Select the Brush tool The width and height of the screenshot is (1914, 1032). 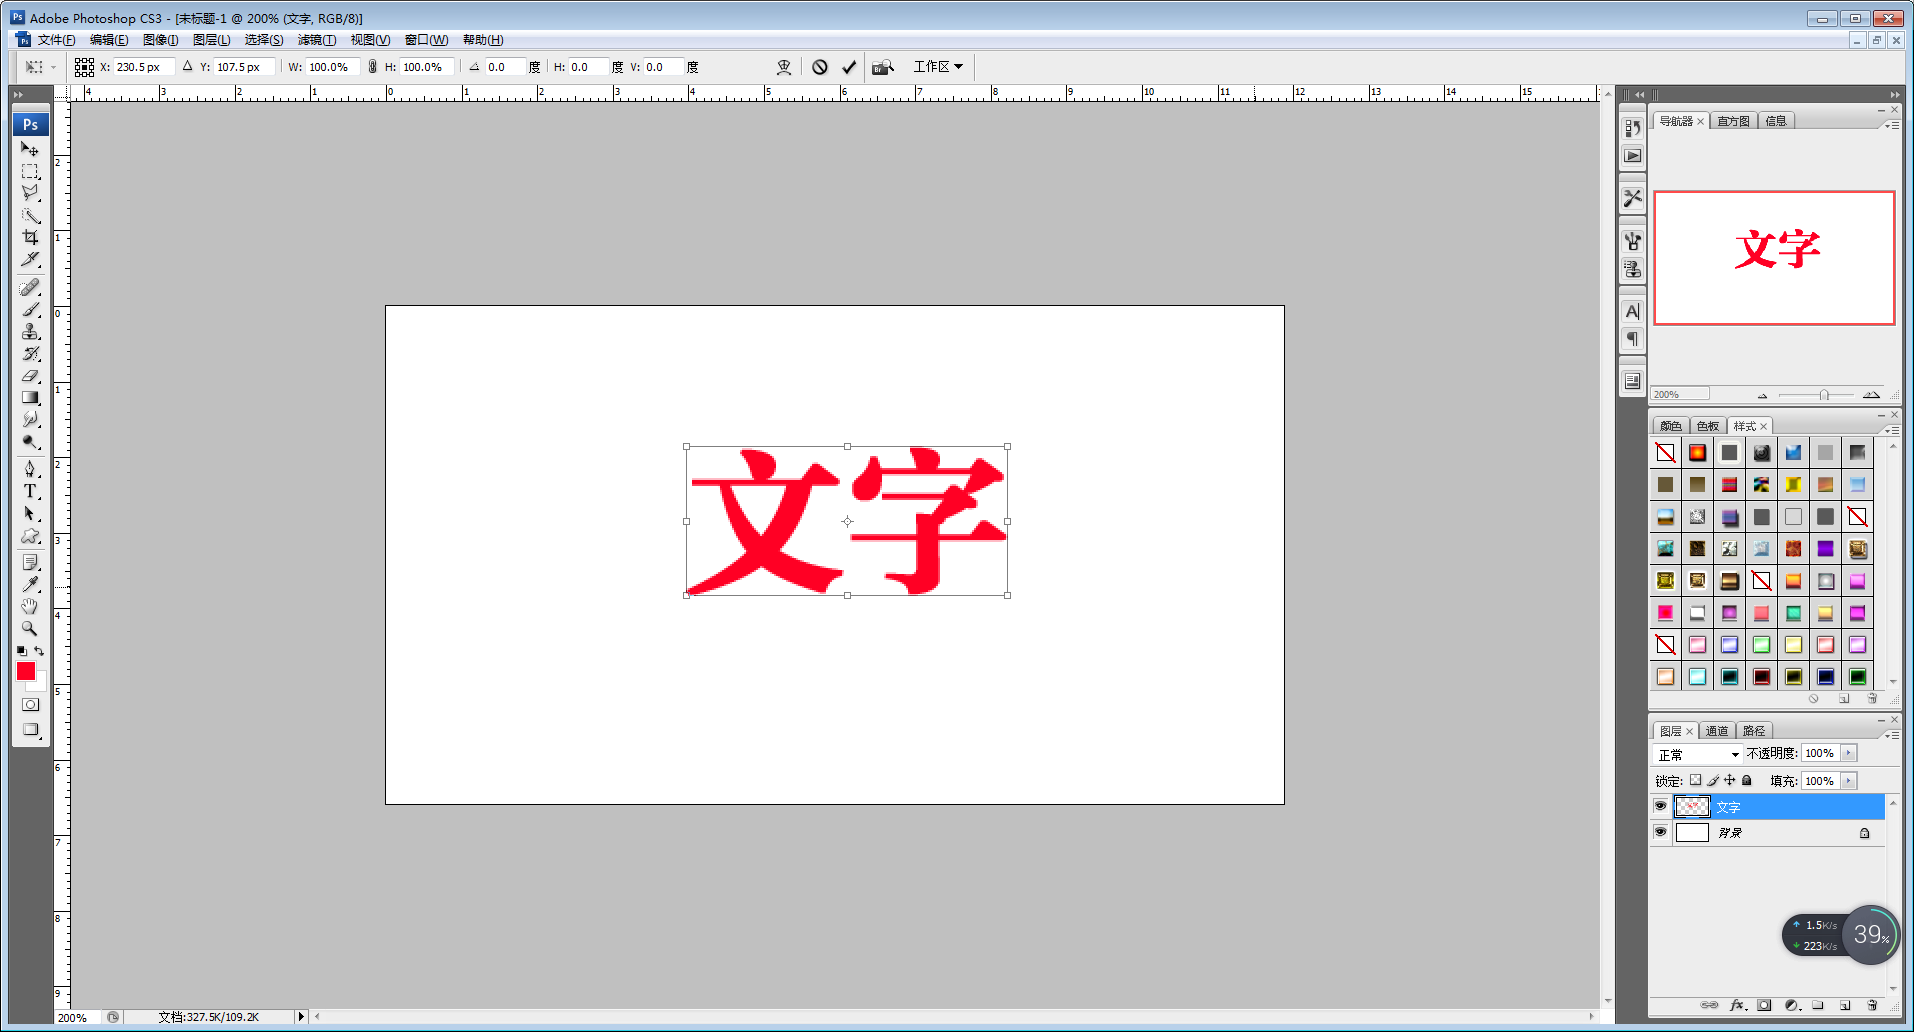(x=30, y=310)
